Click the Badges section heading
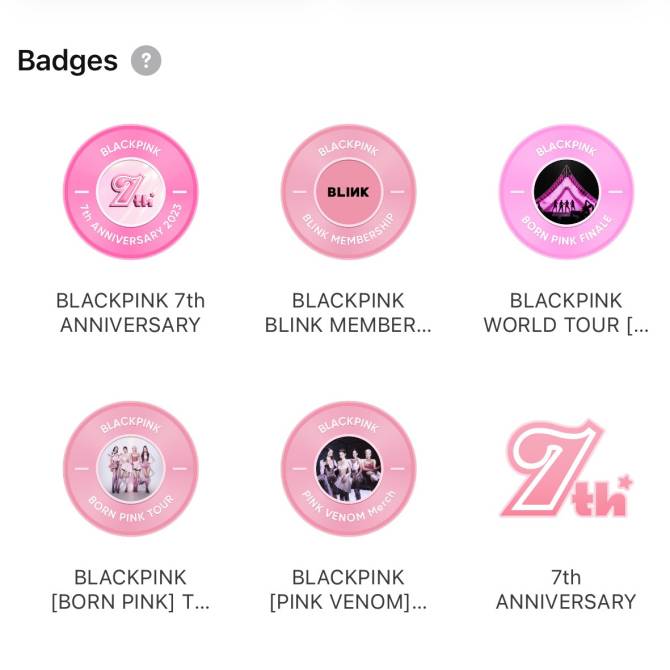This screenshot has height=670, width=670. pyautogui.click(x=68, y=61)
